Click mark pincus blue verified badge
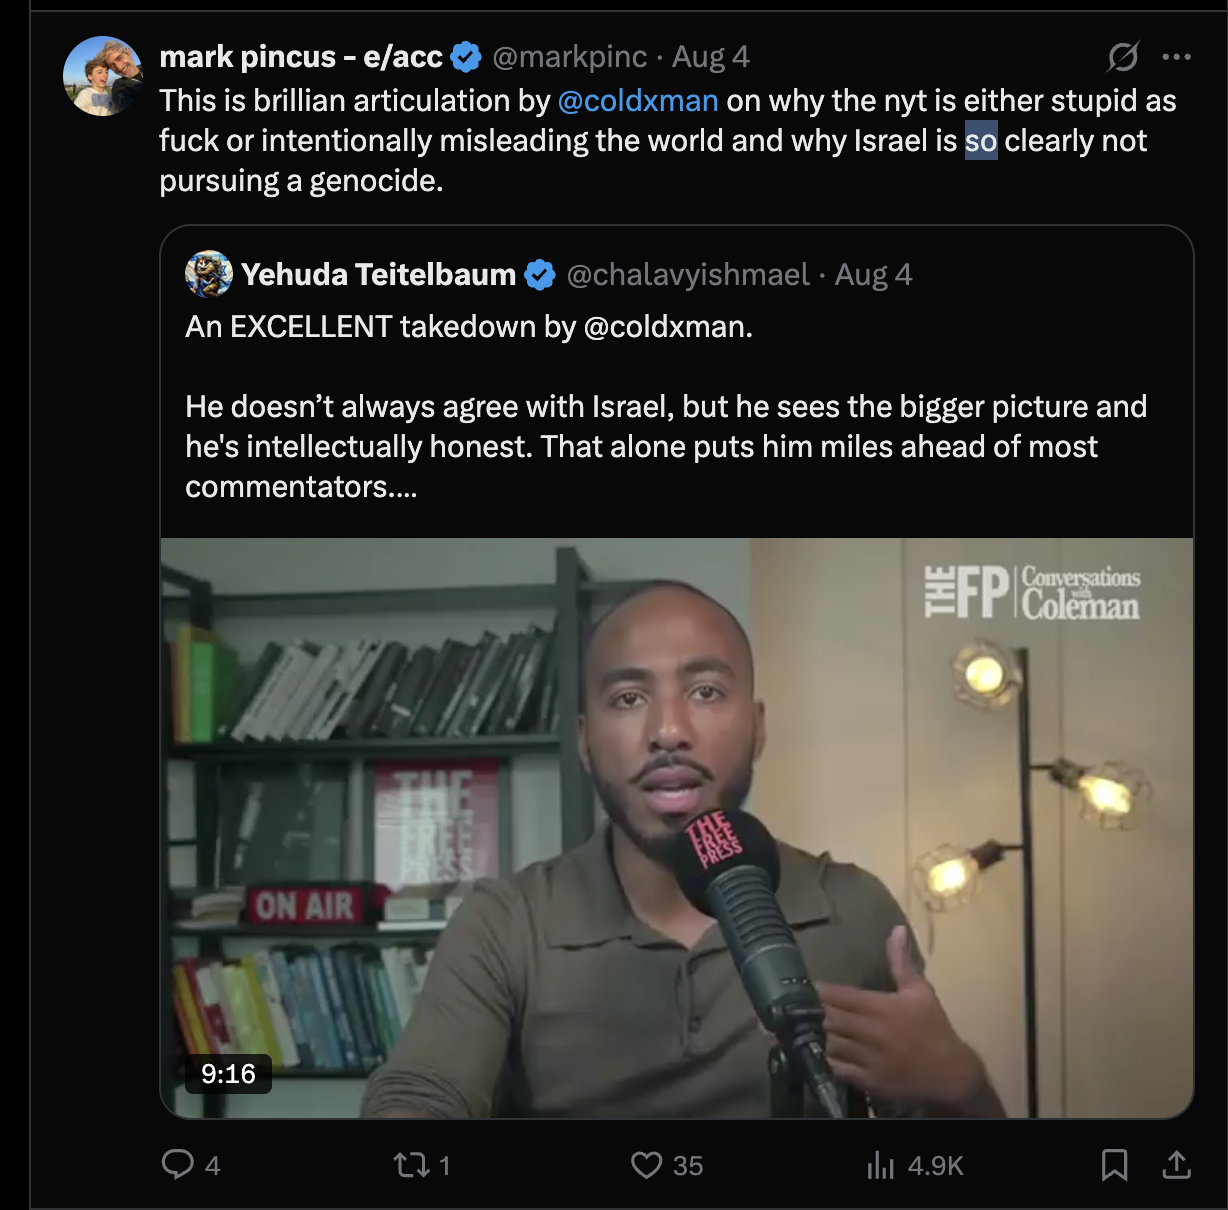 (466, 57)
